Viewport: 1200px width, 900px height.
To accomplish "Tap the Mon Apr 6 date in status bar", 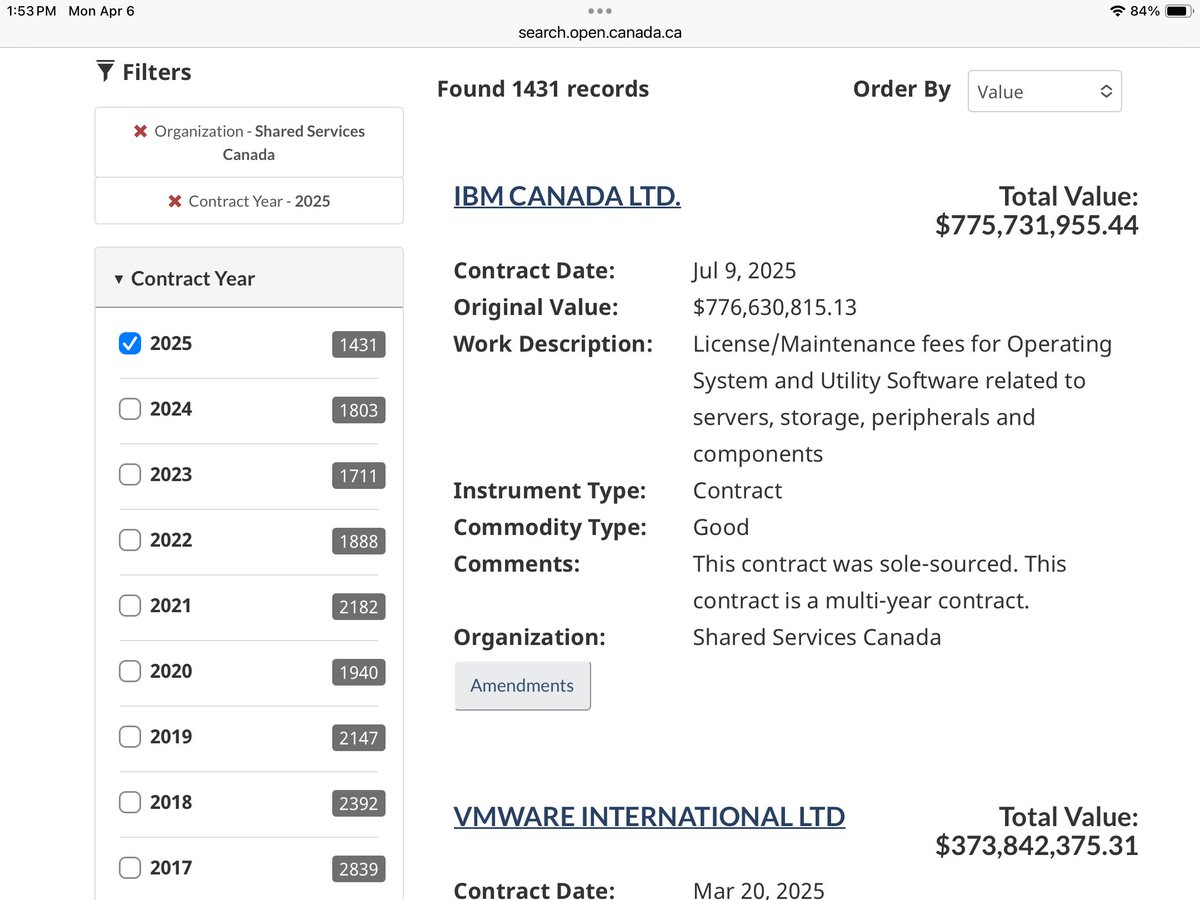I will [101, 11].
